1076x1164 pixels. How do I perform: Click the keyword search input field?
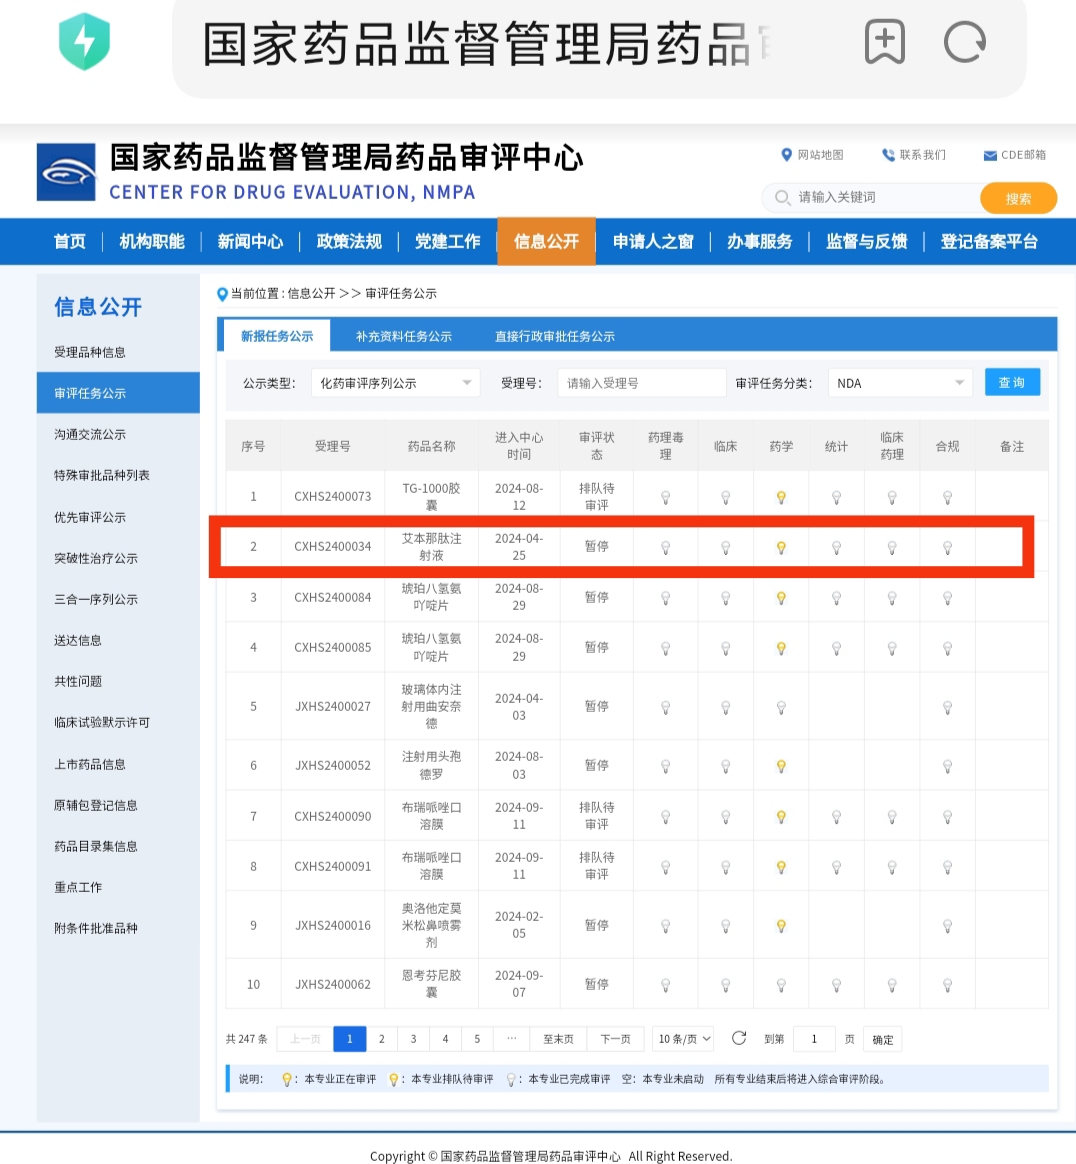(872, 197)
